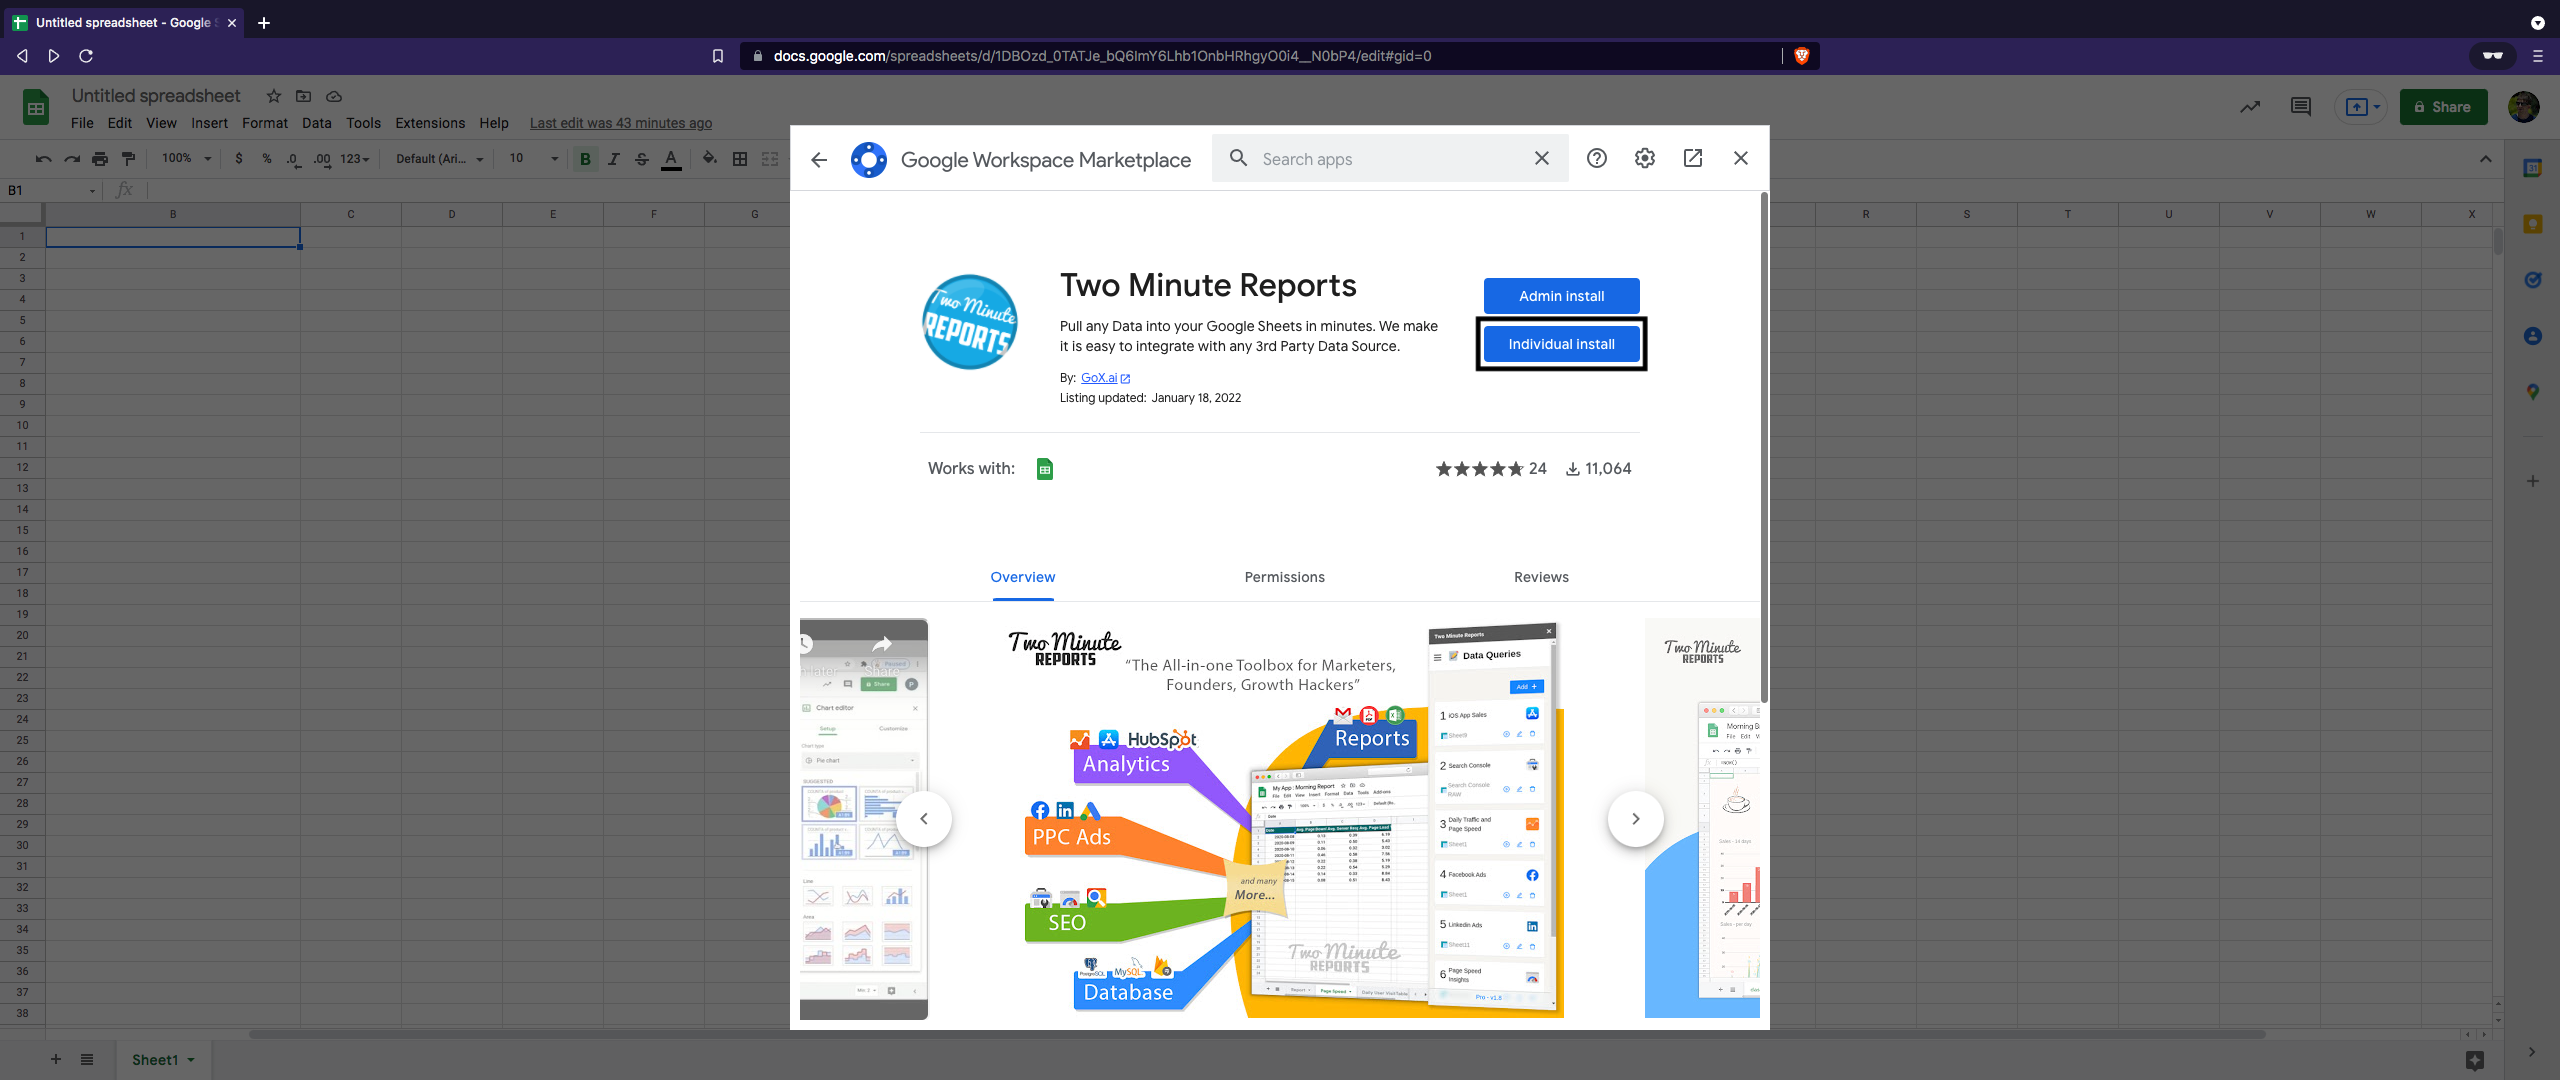
Task: Open the 123 number format dropdown
Action: click(x=355, y=158)
